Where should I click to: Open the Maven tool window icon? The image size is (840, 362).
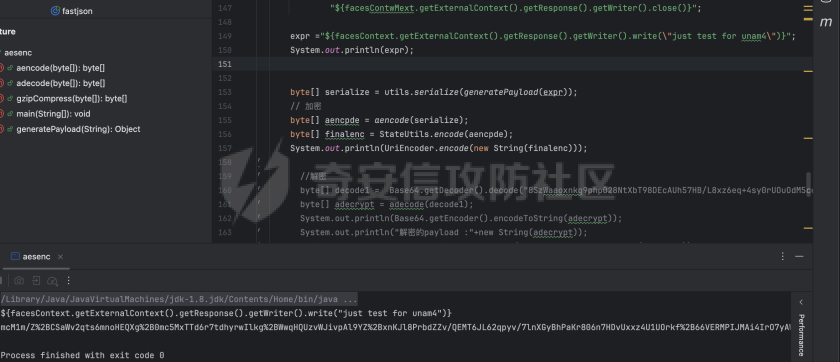[x=826, y=21]
